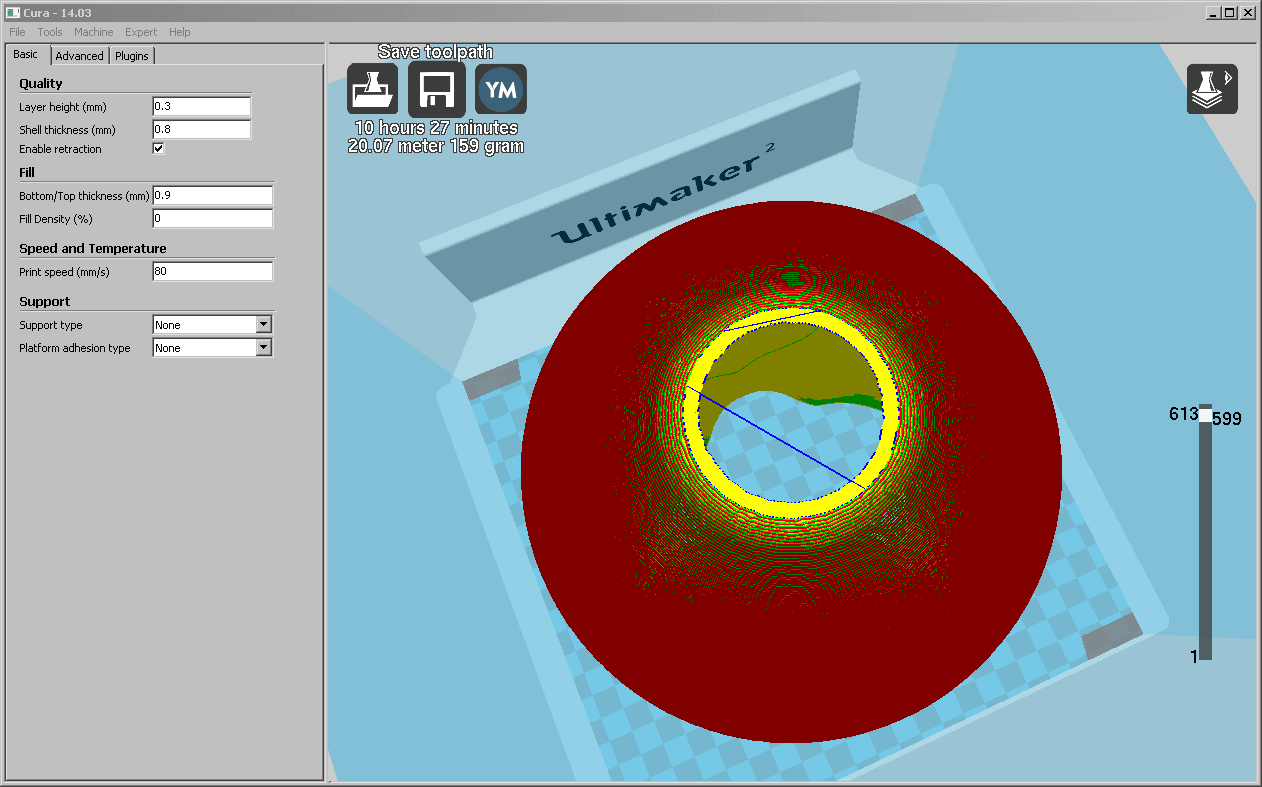Close the Cura window
This screenshot has width=1262, height=787.
pos(1247,12)
